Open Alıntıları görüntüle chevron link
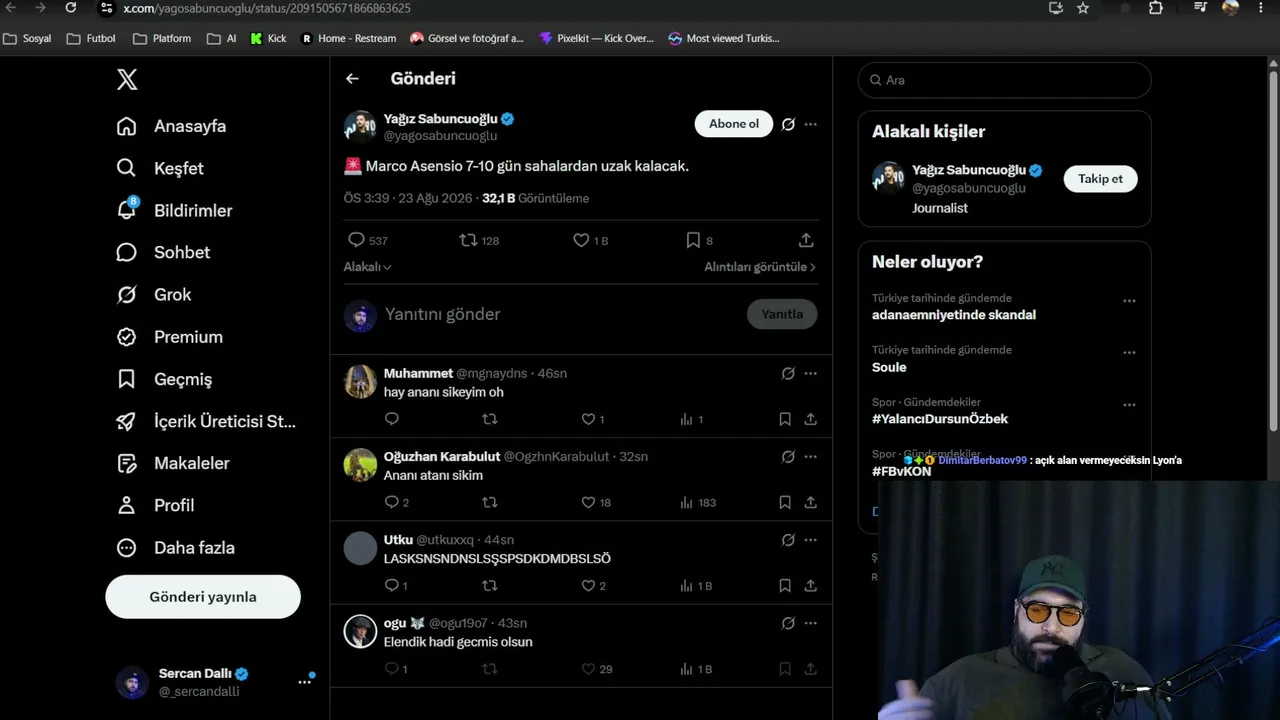The height and width of the screenshot is (720, 1280). (x=760, y=267)
